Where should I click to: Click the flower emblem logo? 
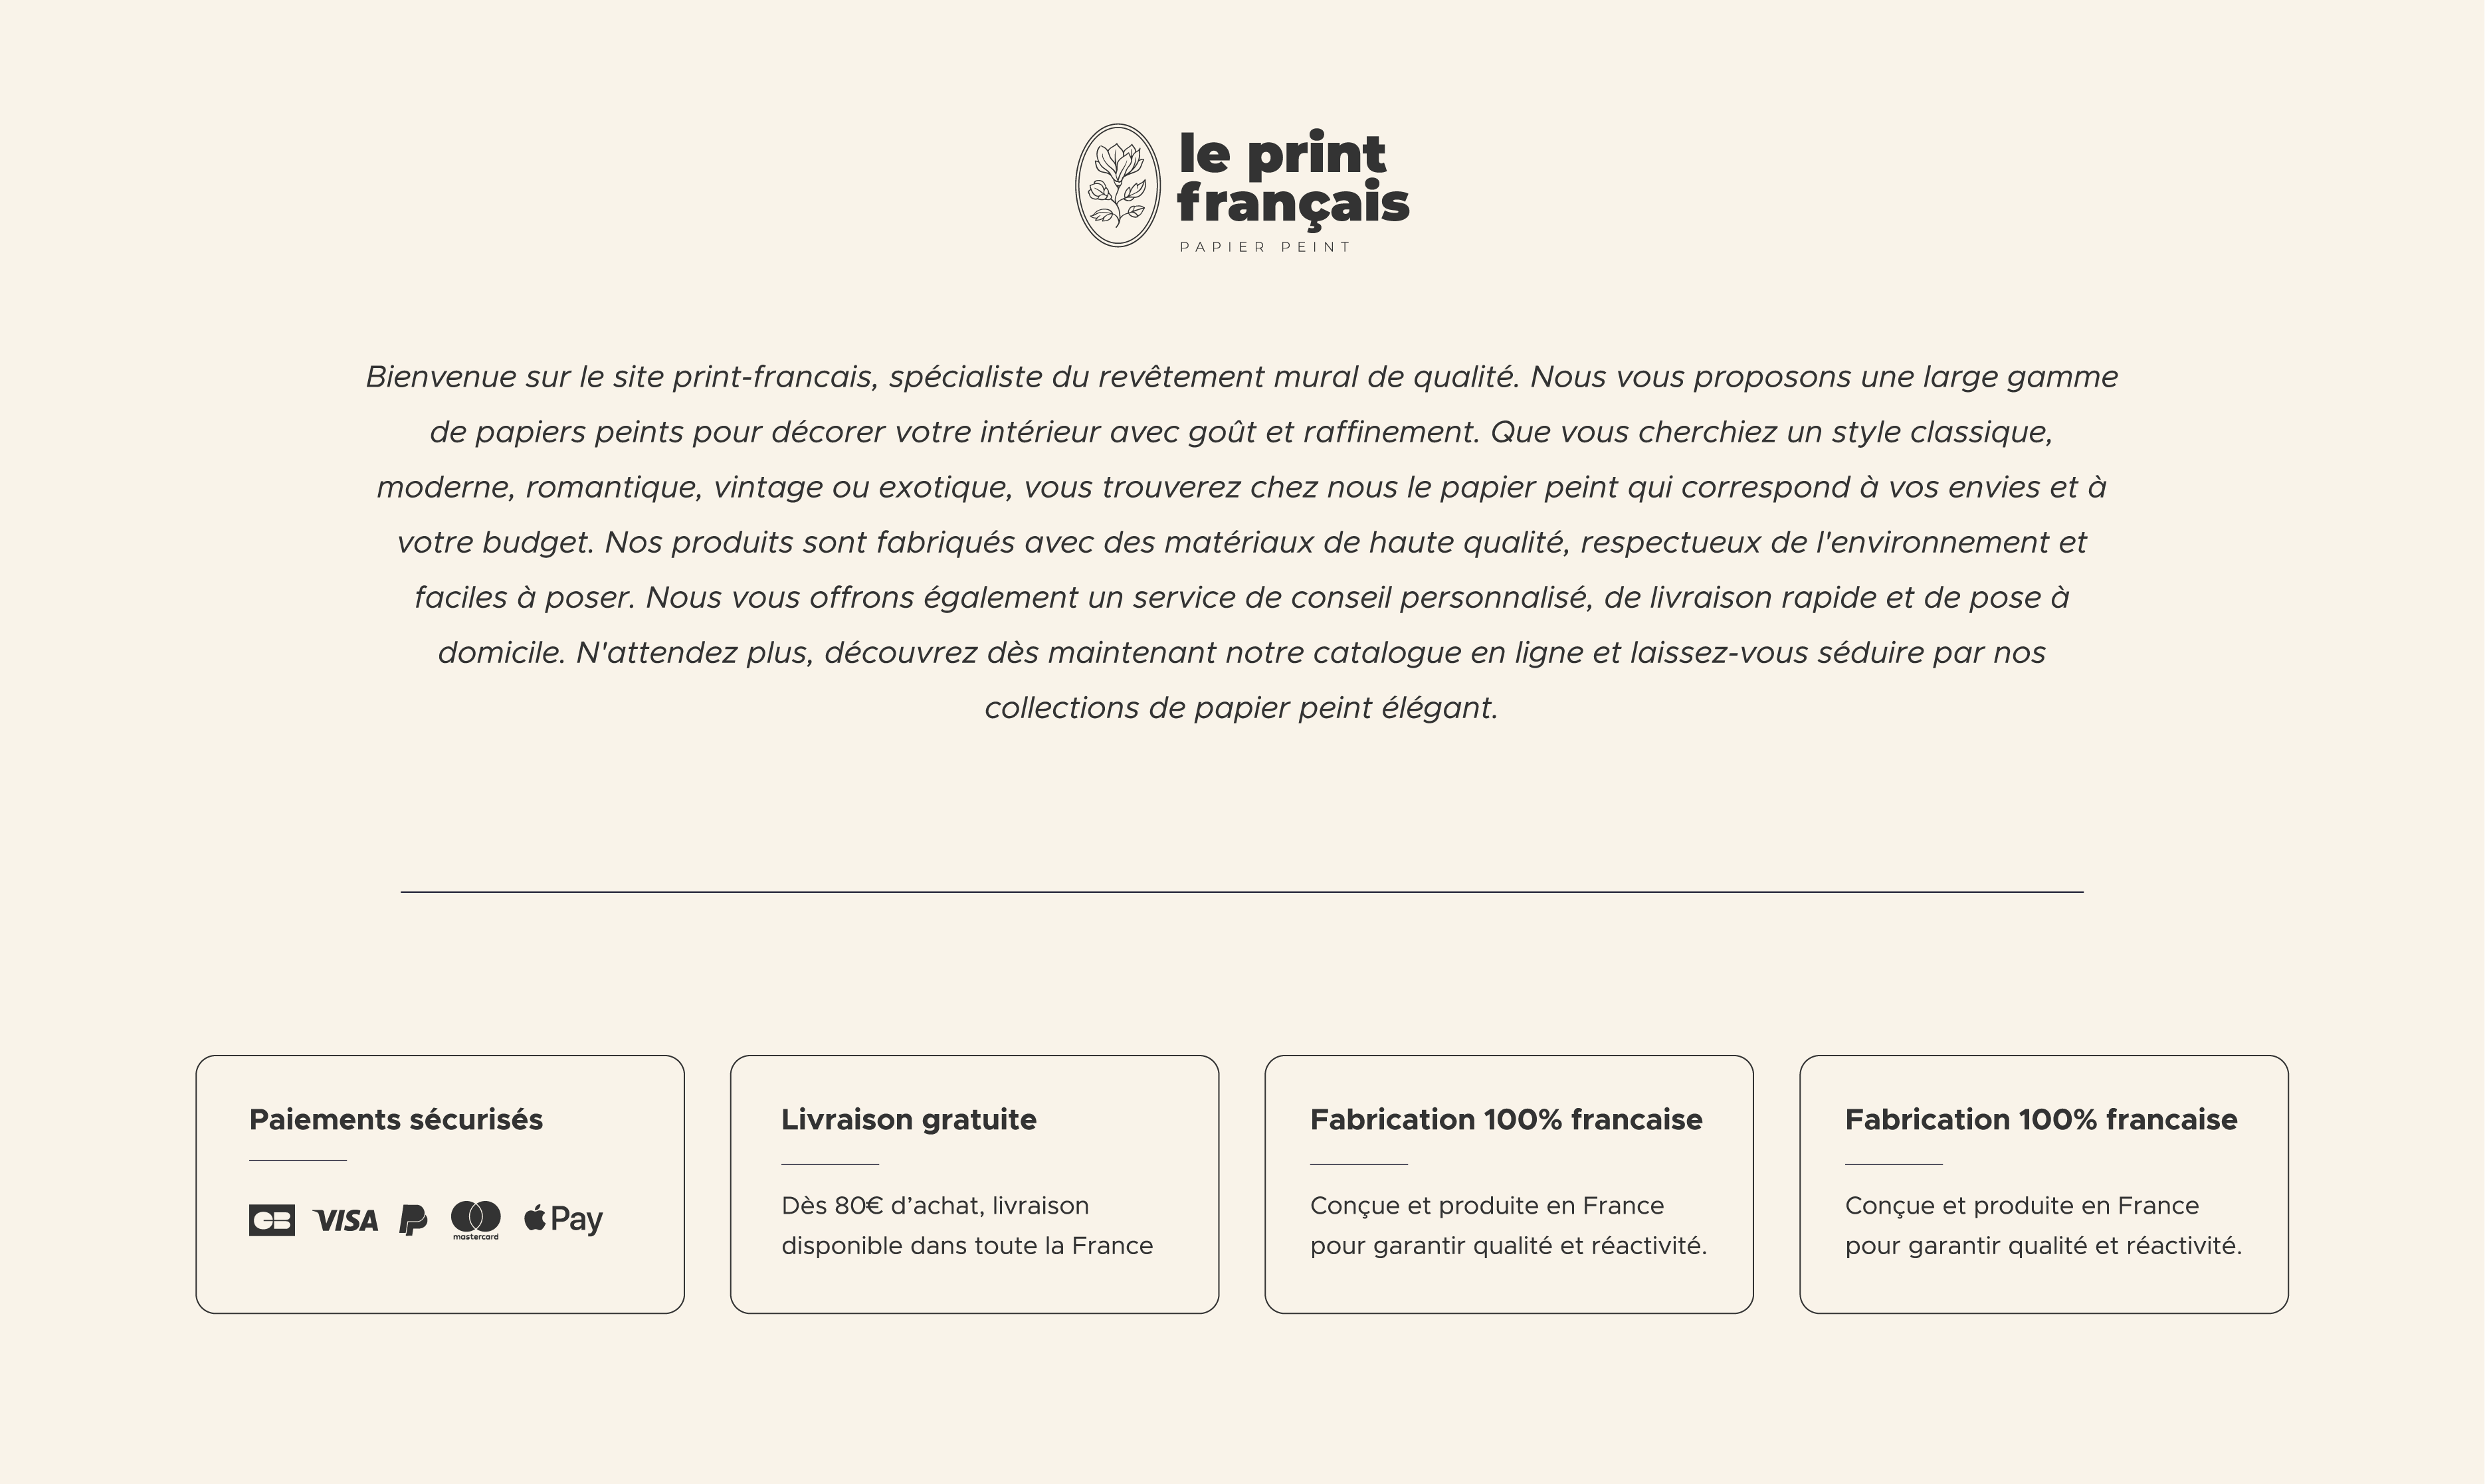(x=1117, y=185)
